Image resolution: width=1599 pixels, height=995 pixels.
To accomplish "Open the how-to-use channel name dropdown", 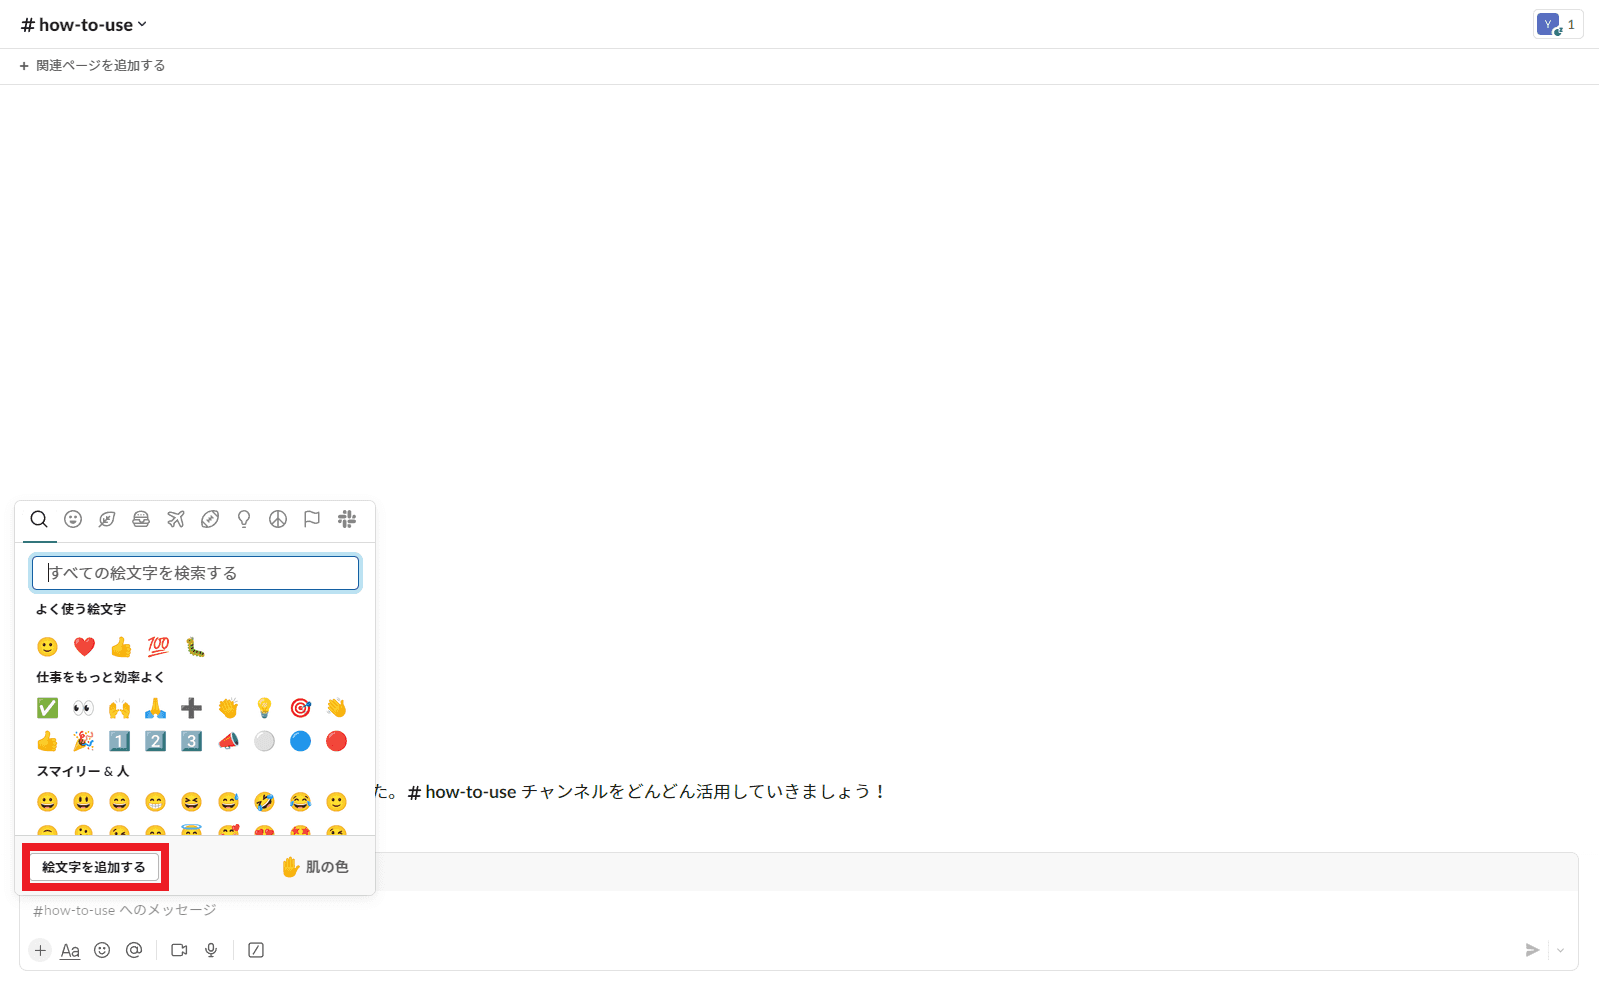I will [x=84, y=25].
